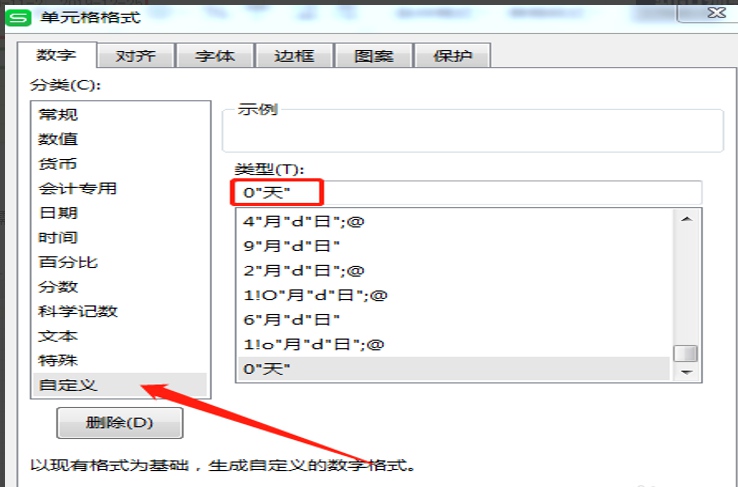Click the 删除(D) button
The image size is (738, 487).
coord(120,423)
